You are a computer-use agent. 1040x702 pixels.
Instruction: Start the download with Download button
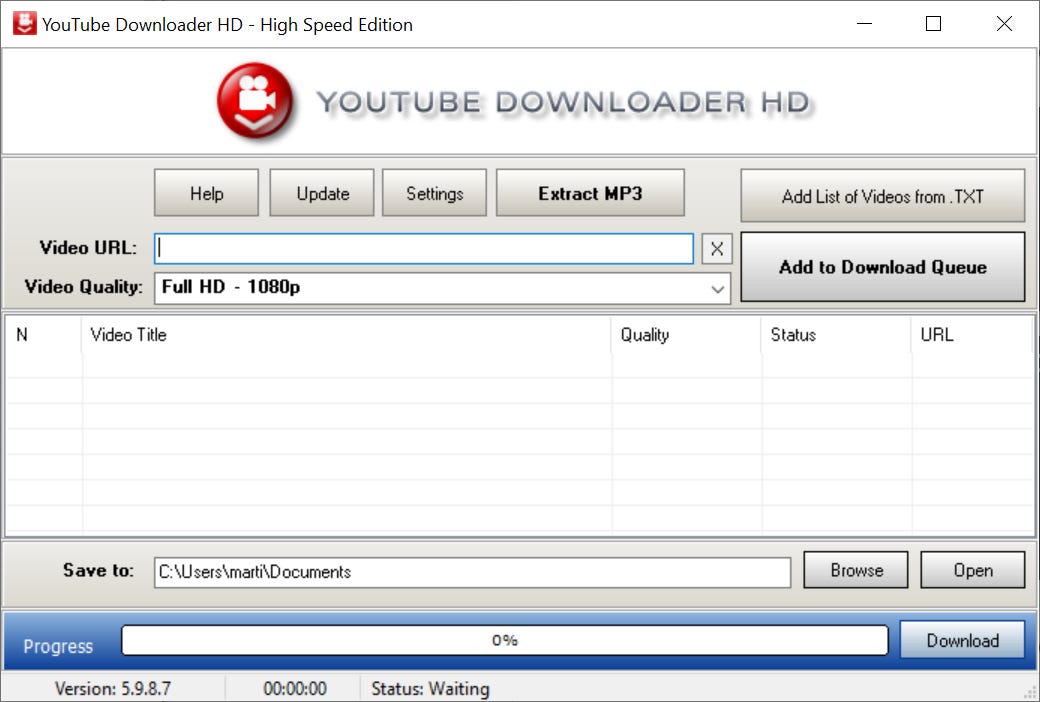[x=962, y=640]
